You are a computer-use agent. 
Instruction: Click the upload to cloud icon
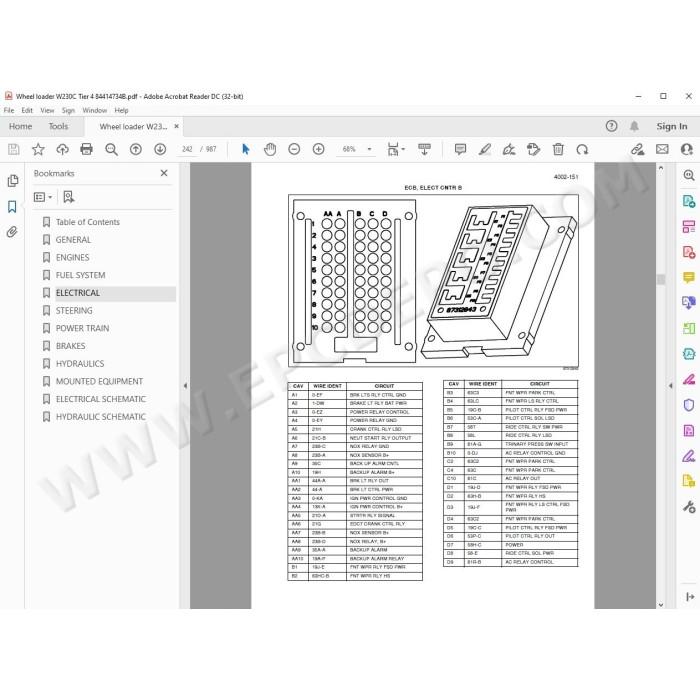tap(62, 149)
